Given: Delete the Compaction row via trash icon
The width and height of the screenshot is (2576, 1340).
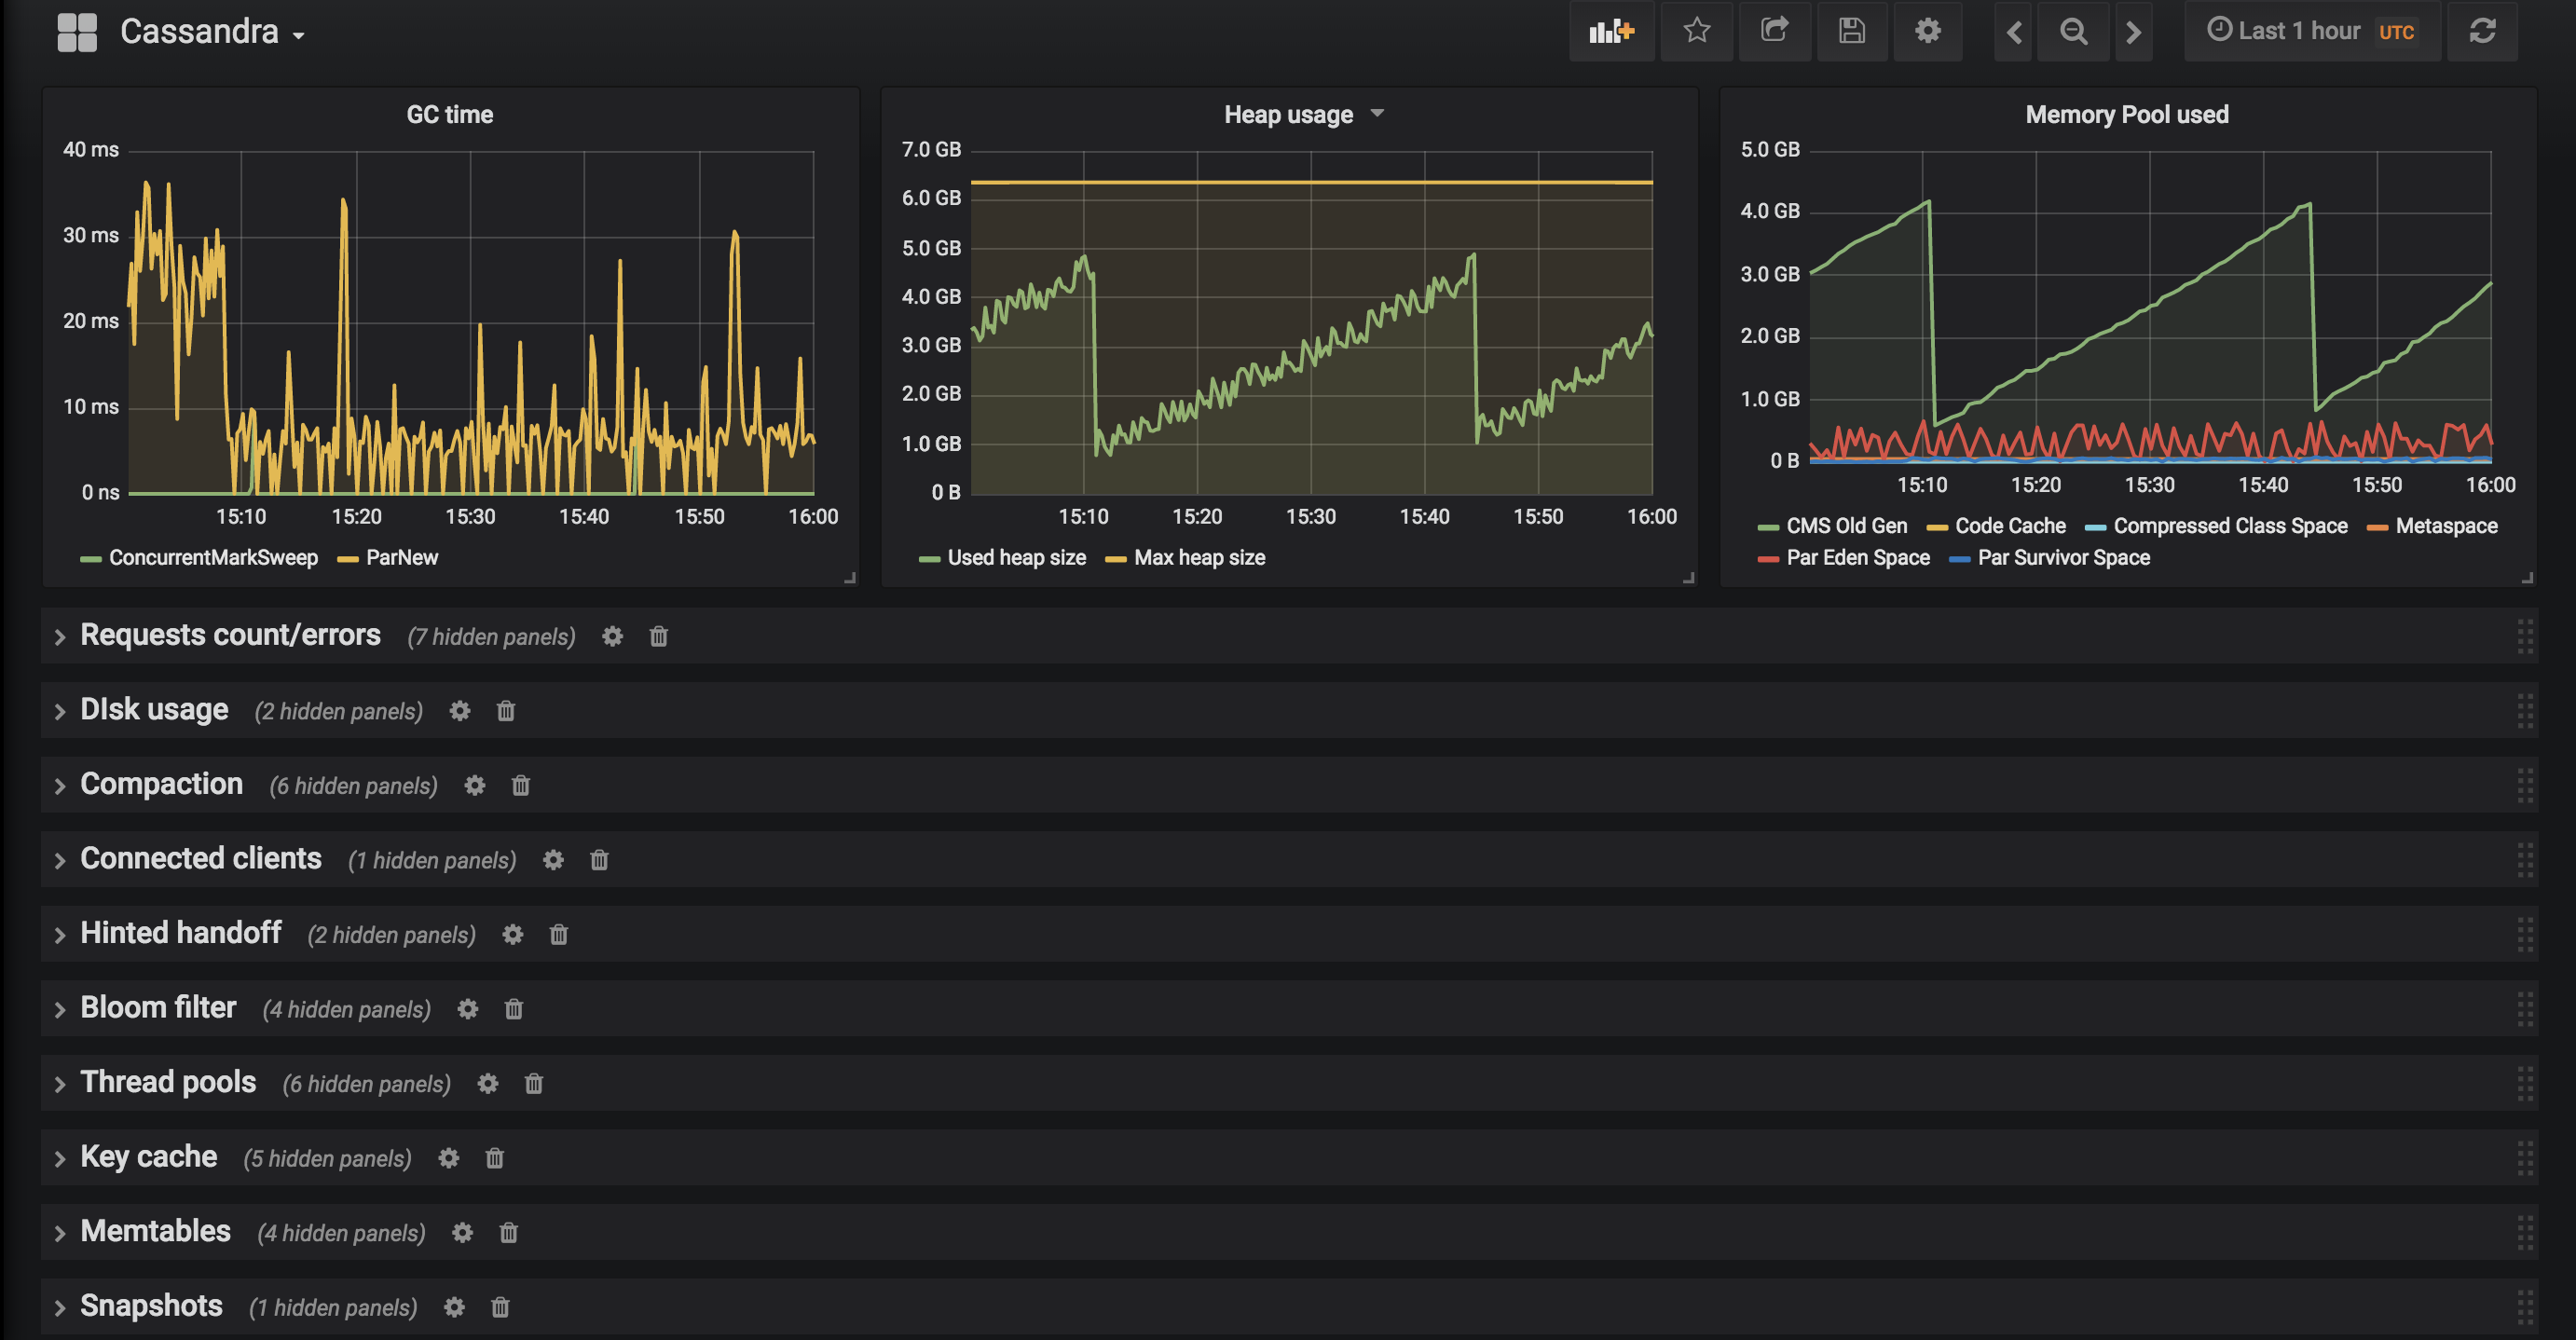Looking at the screenshot, I should (520, 786).
